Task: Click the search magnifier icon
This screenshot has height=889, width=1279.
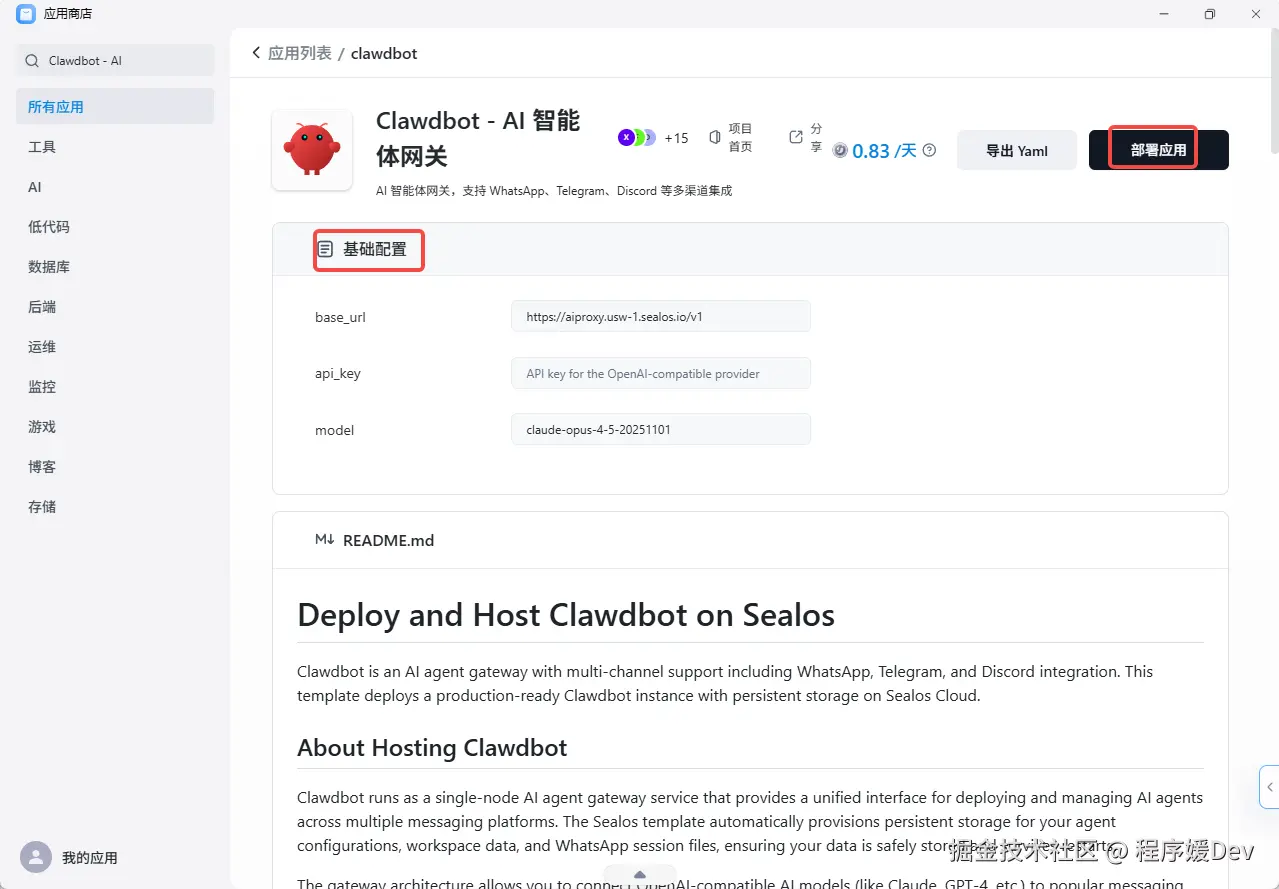Action: (33, 61)
